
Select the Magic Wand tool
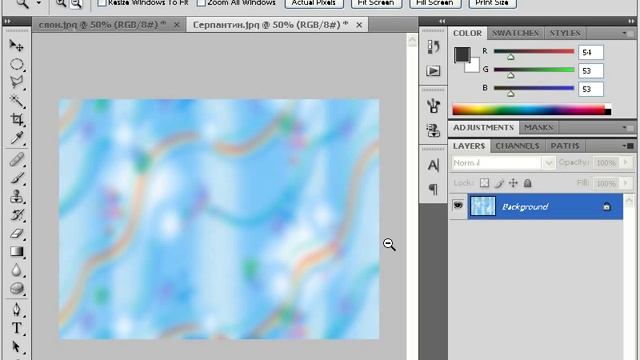tap(16, 101)
